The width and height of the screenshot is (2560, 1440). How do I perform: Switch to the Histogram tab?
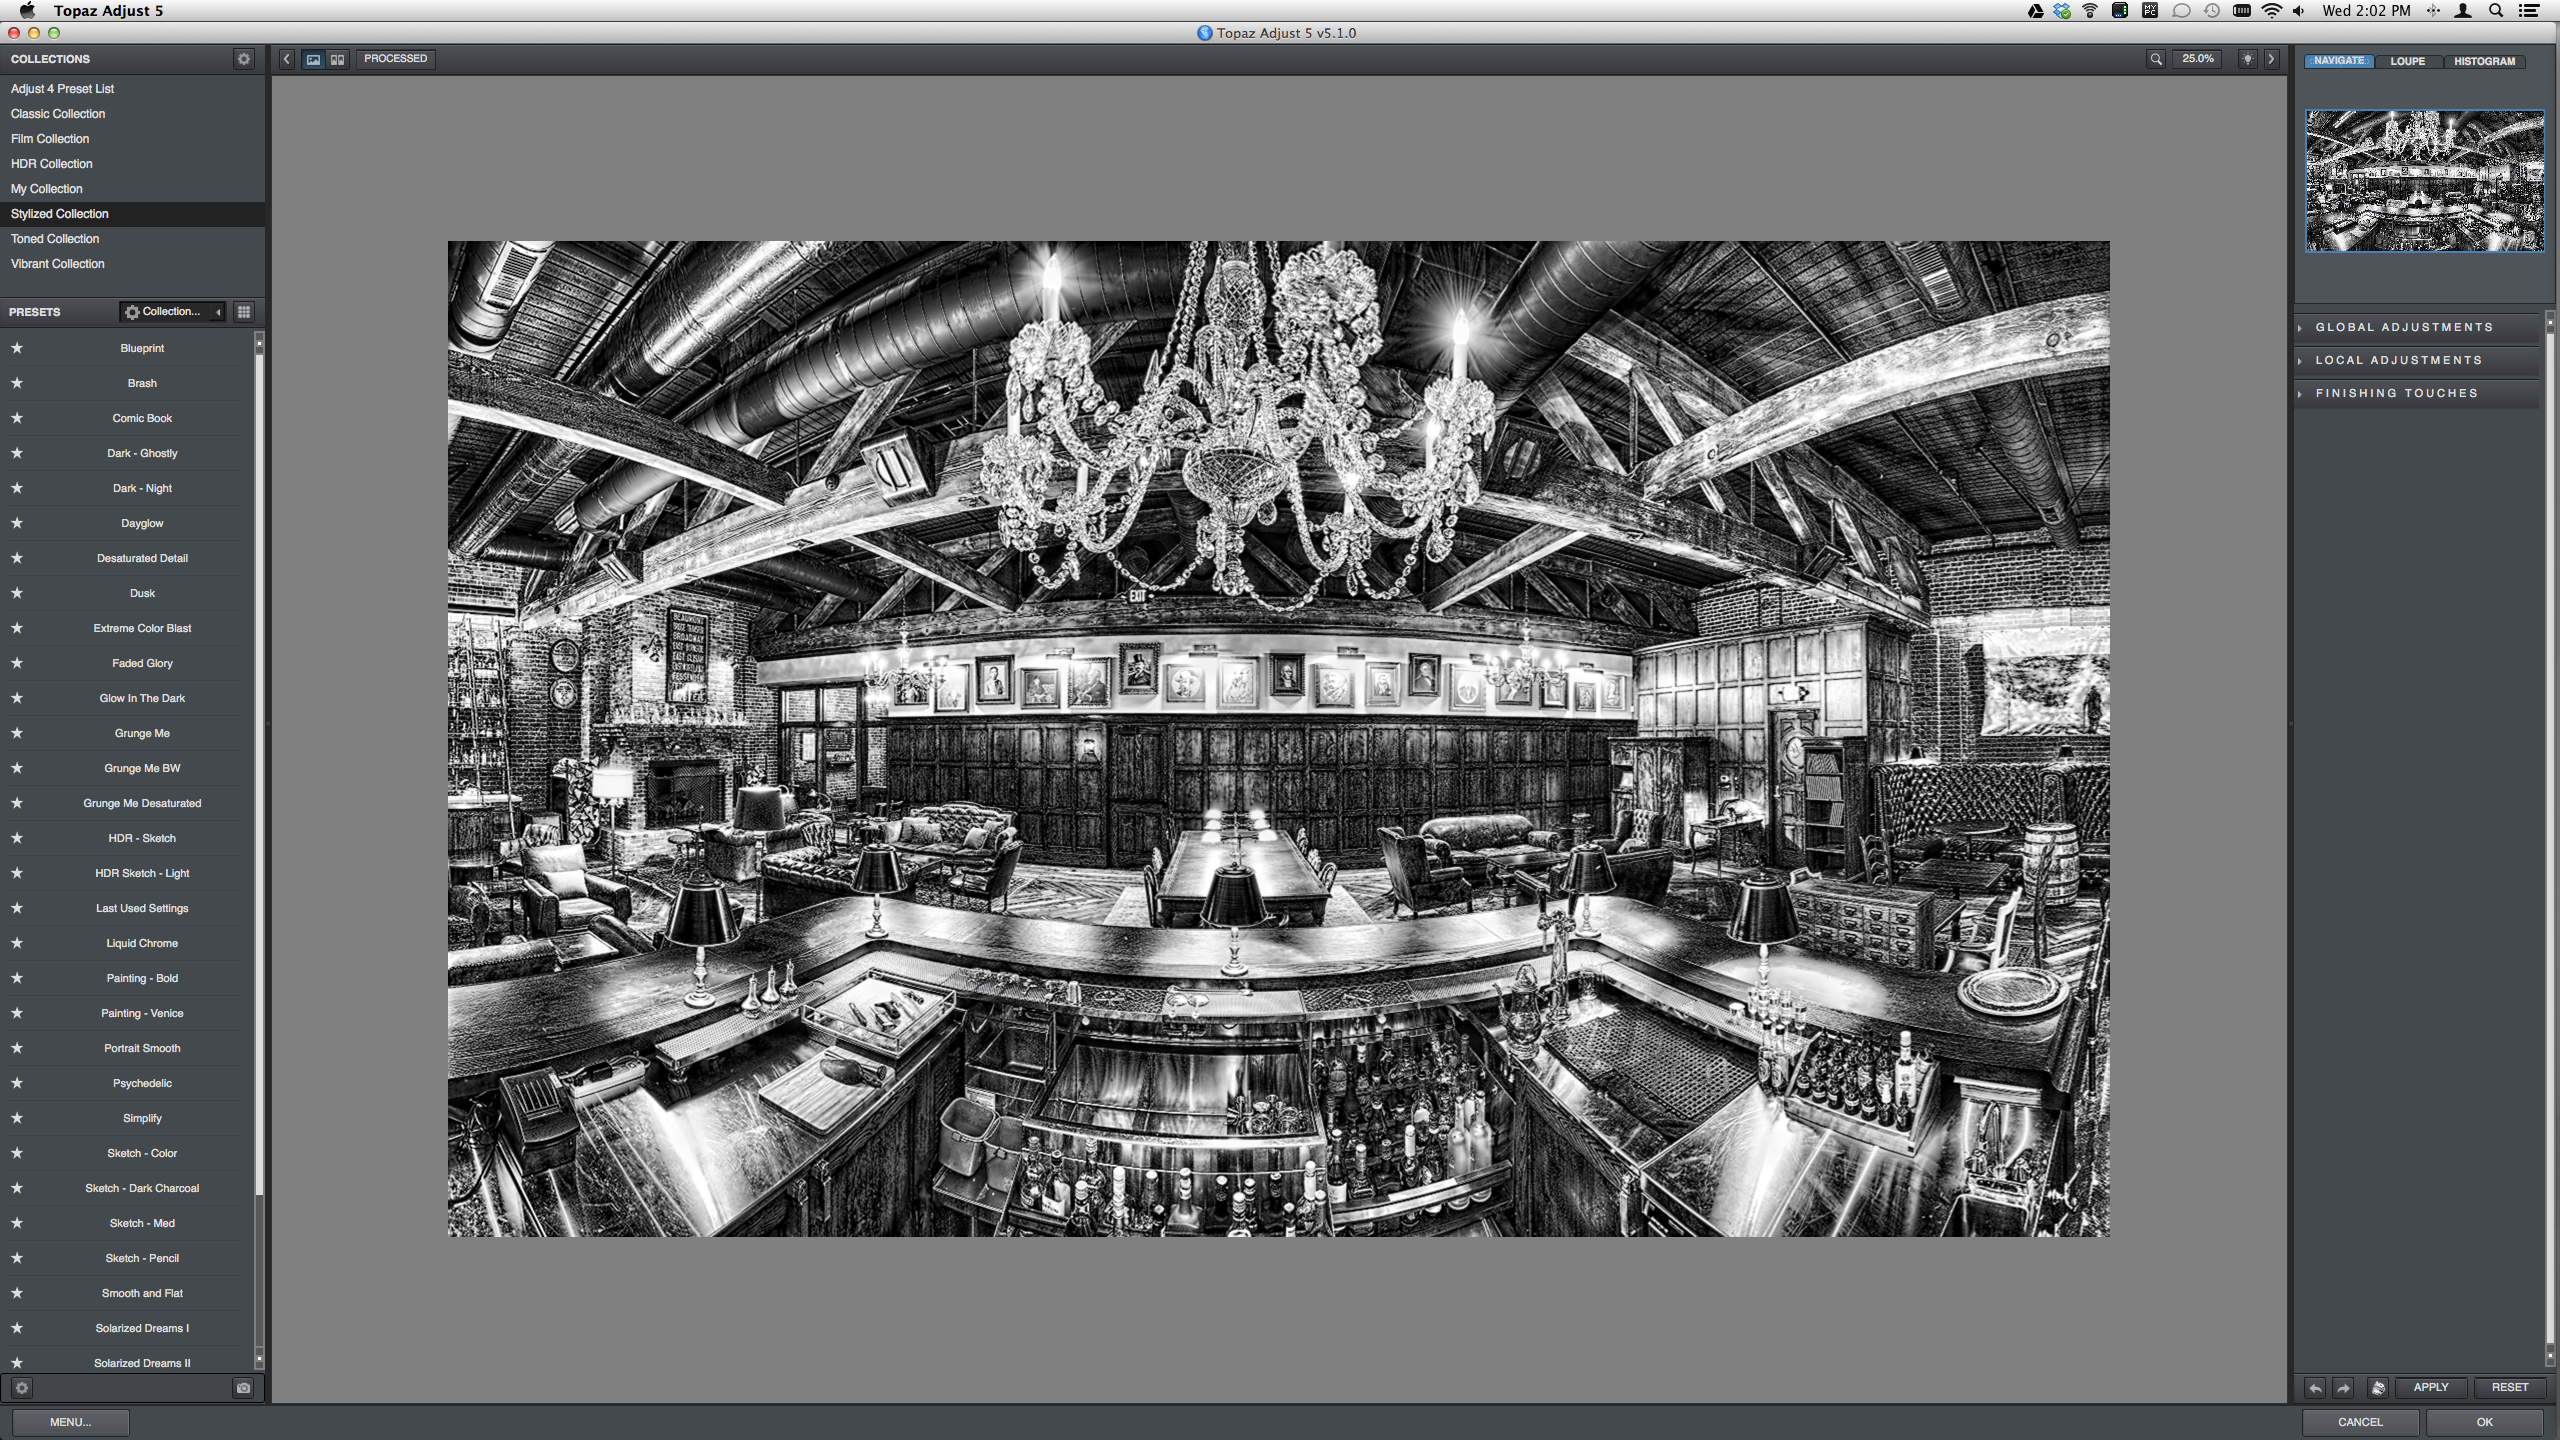coord(2484,61)
